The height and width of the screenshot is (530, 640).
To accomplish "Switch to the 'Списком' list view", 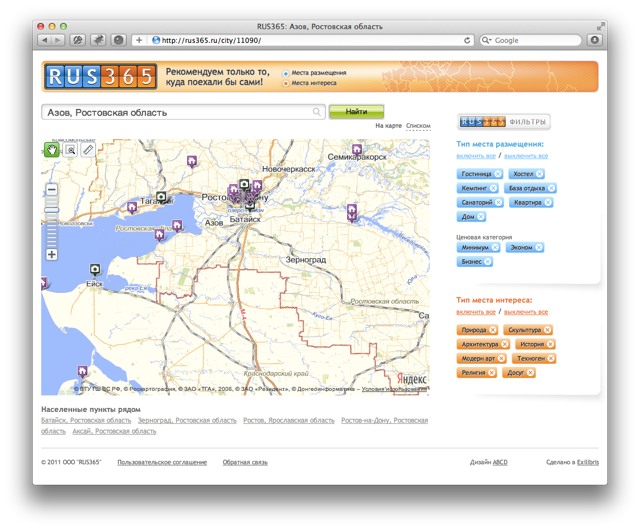I will [x=419, y=126].
